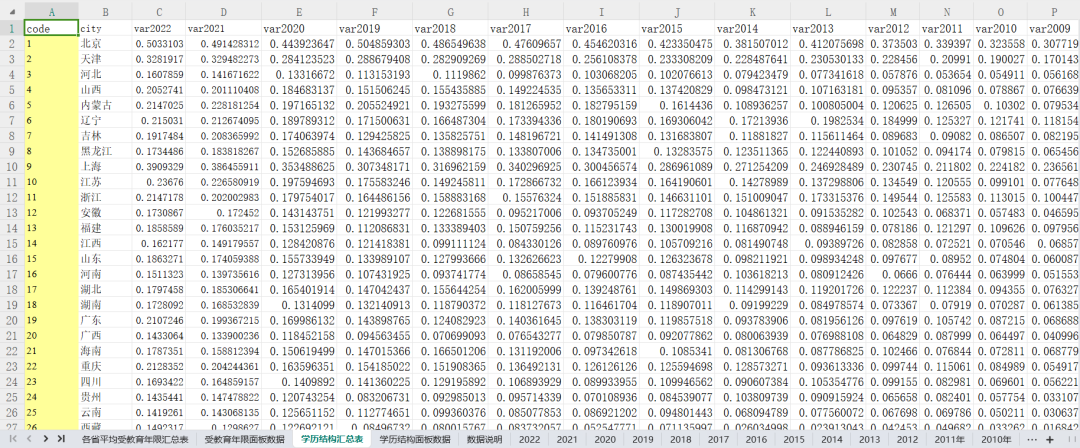Select the 黑龙江 city cell
The image size is (1080, 448).
[x=105, y=150]
